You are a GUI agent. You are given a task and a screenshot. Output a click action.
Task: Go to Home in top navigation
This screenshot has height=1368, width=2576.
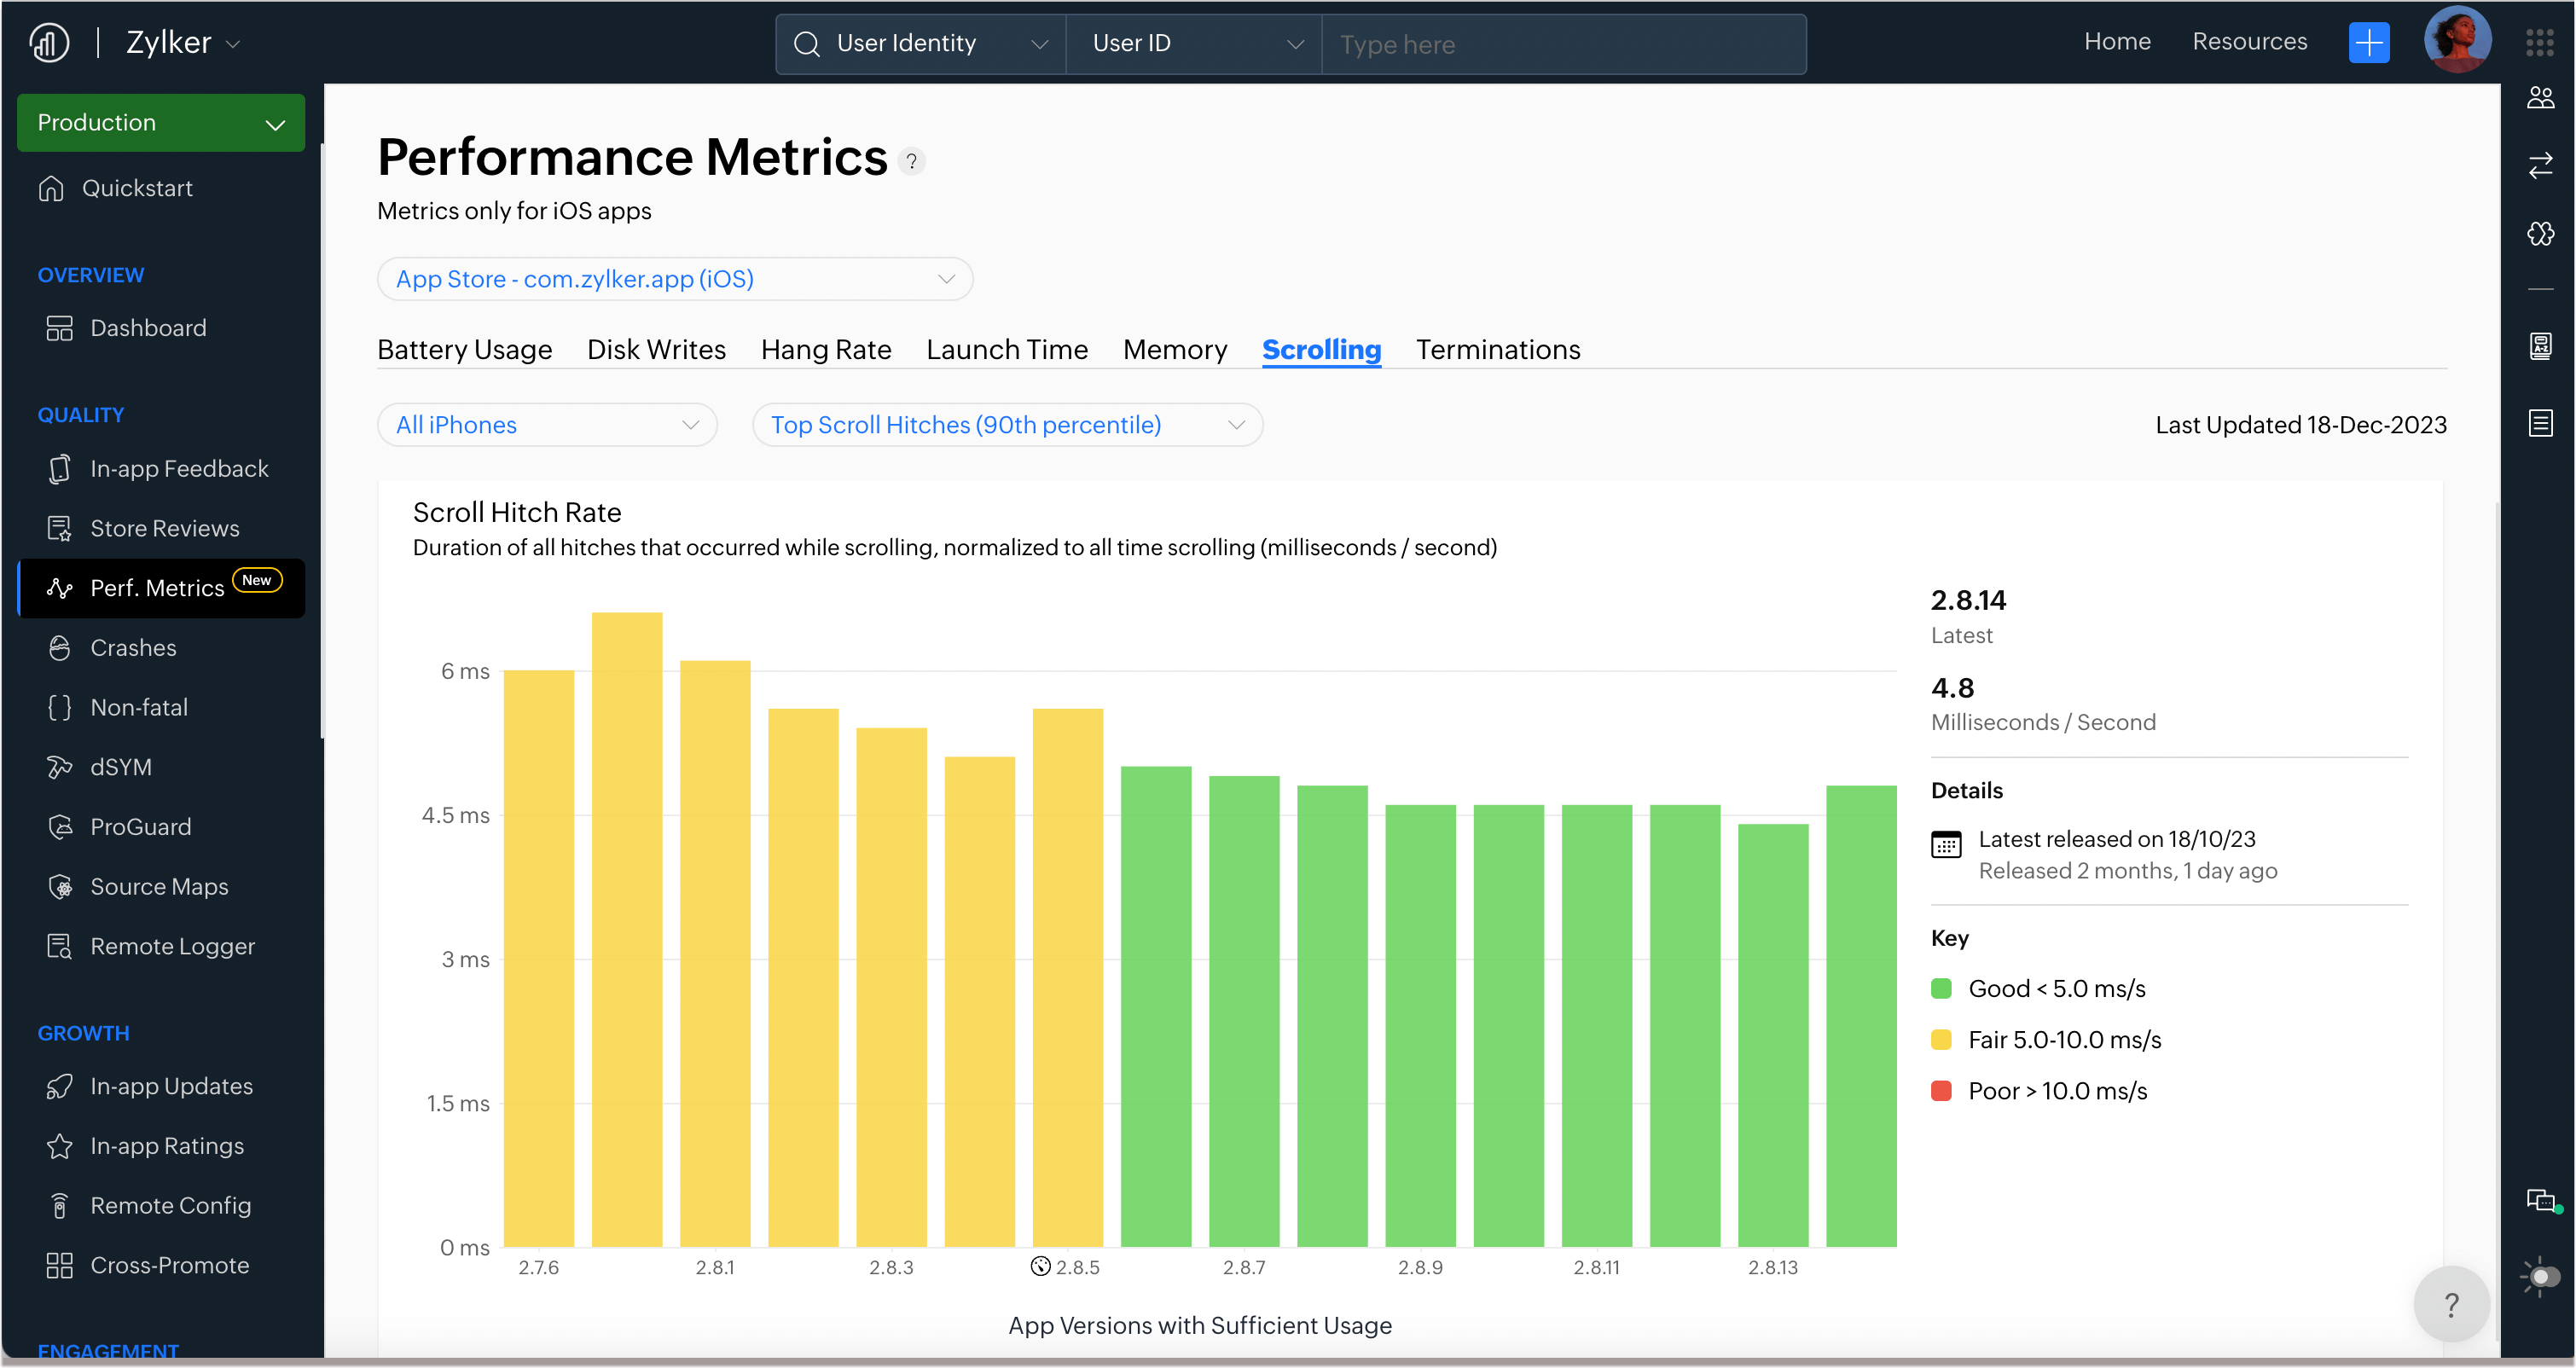2117,42
